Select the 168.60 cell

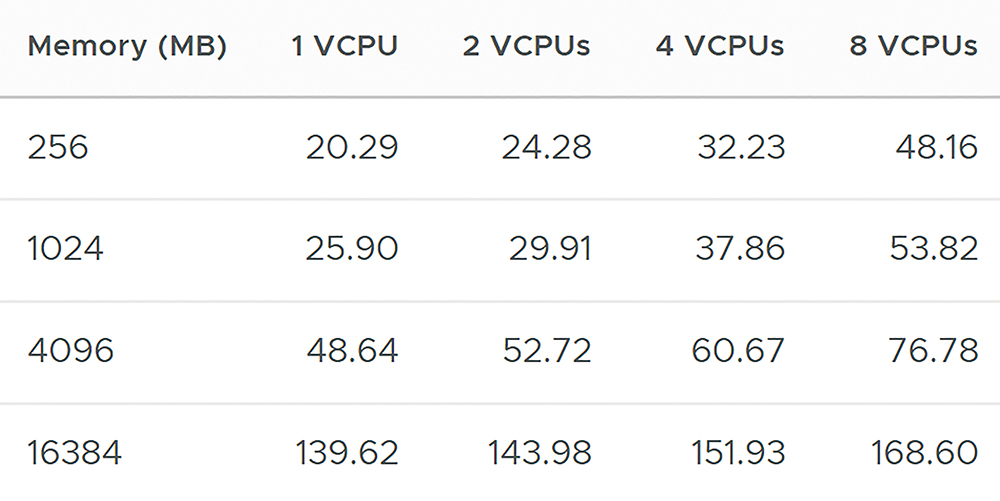point(924,453)
